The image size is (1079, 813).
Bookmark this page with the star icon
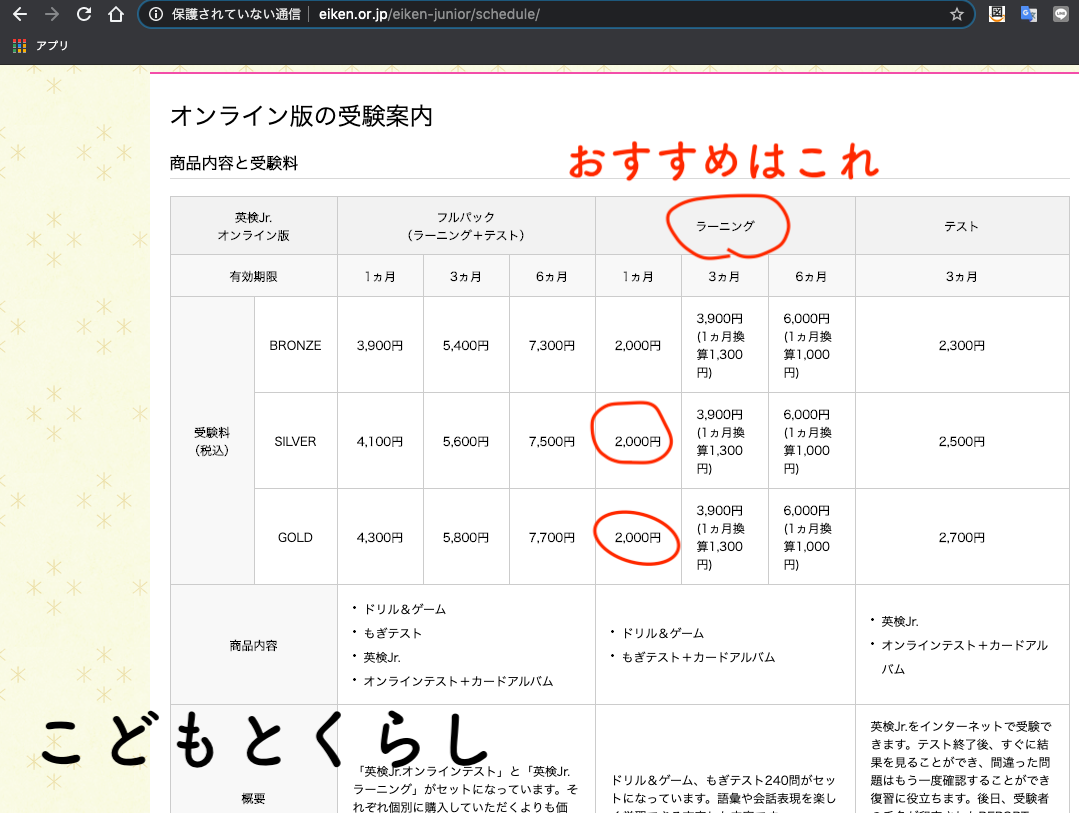click(x=957, y=14)
